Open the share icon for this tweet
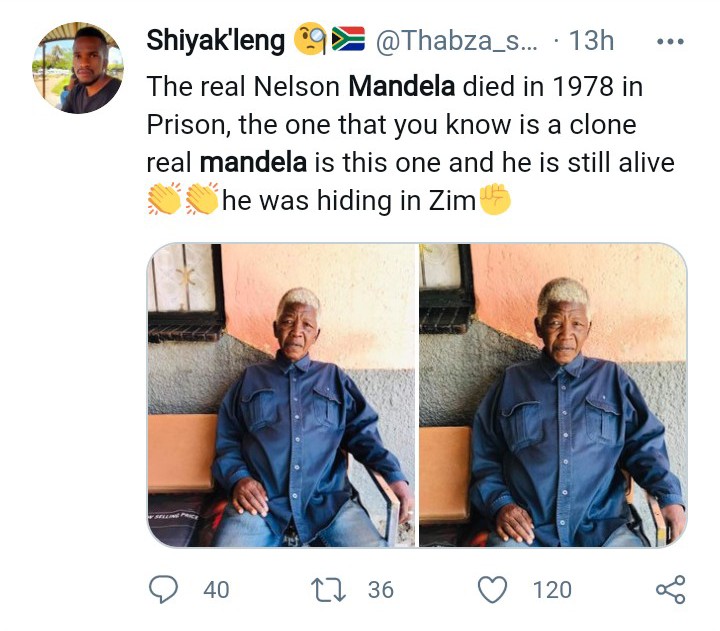The height and width of the screenshot is (631, 720). point(670,589)
